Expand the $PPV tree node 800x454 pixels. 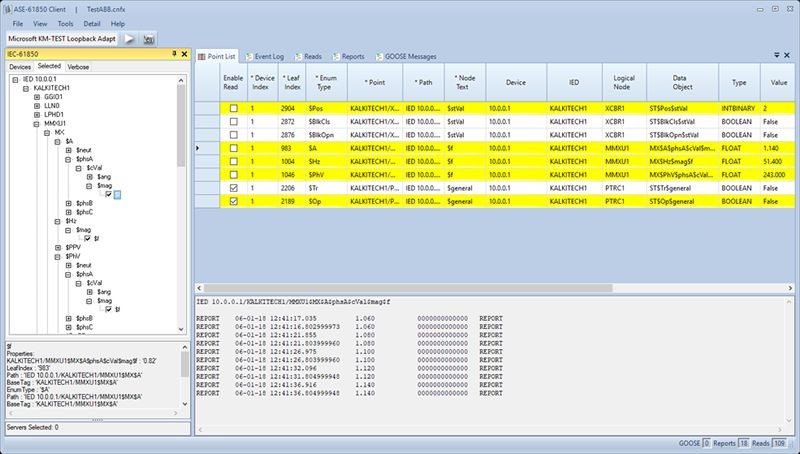coord(57,246)
